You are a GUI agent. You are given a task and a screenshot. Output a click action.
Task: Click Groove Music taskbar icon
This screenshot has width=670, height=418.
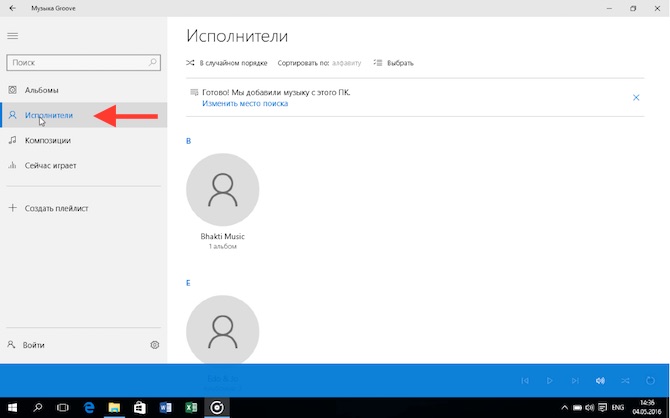coord(217,408)
